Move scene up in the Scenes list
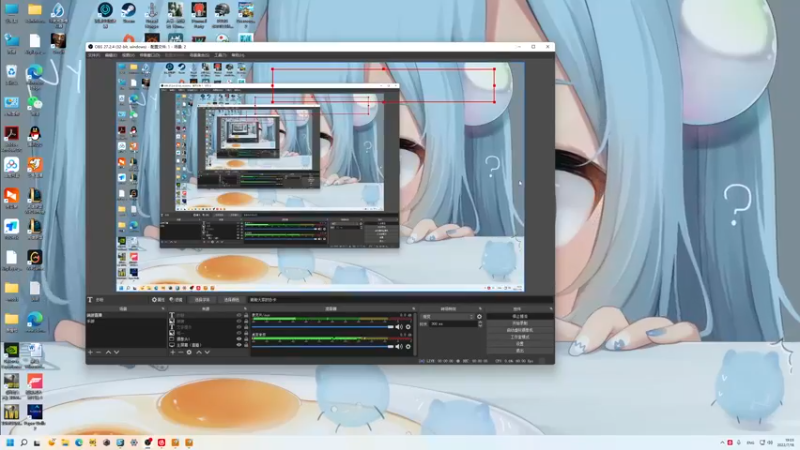 (x=108, y=352)
